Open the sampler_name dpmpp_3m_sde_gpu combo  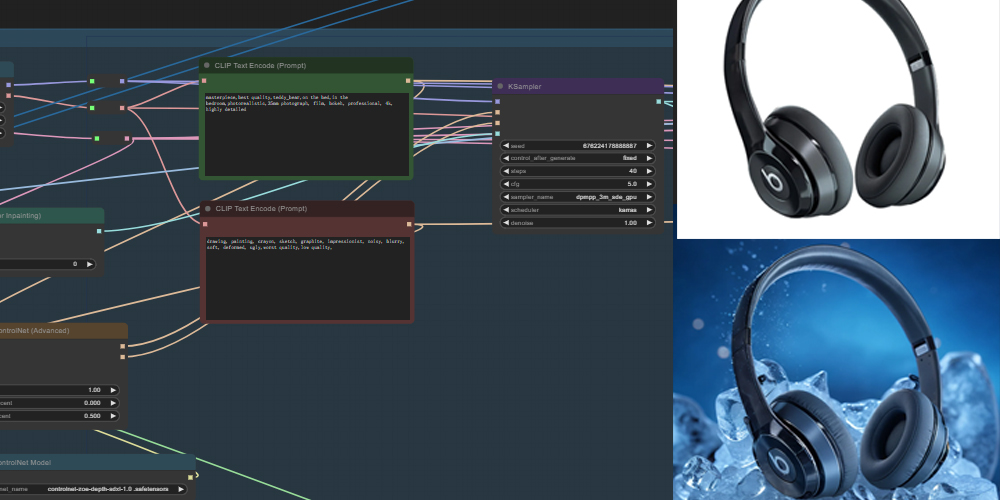click(577, 197)
